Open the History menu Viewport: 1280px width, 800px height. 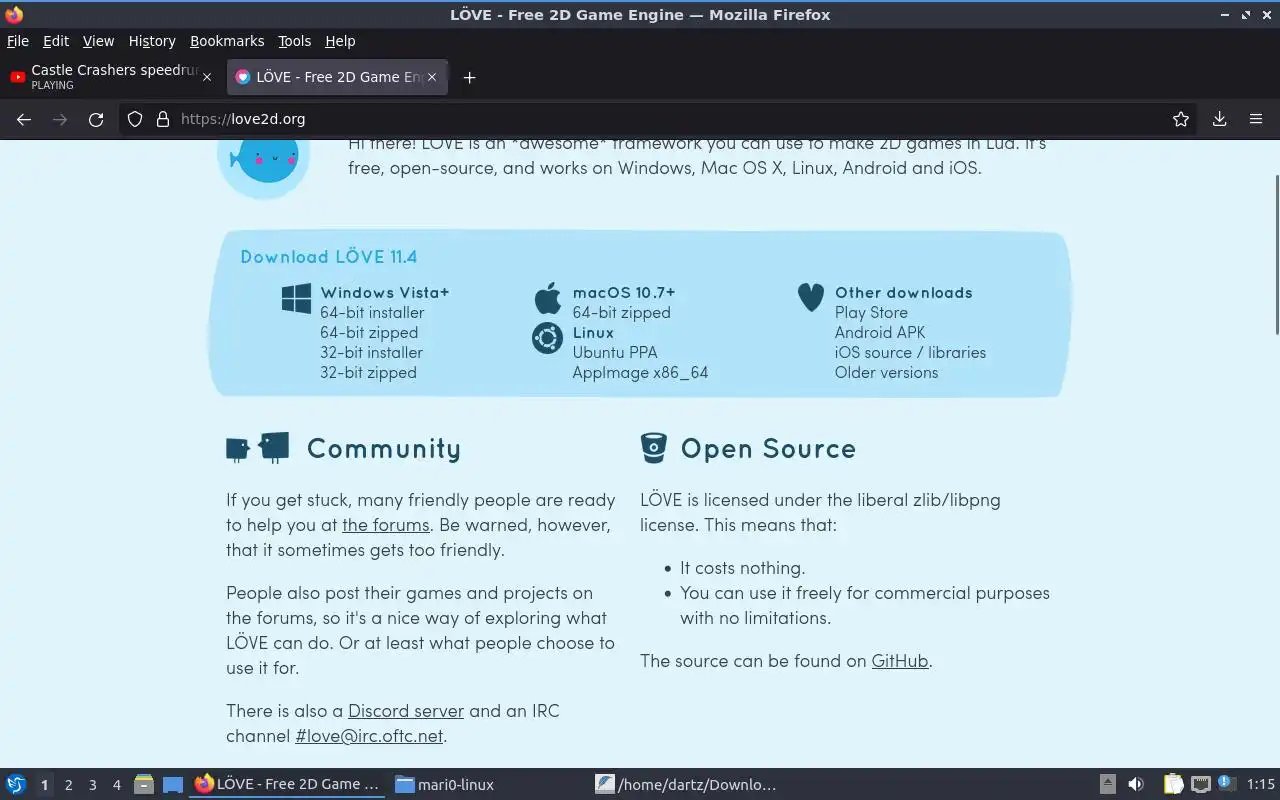pos(152,41)
